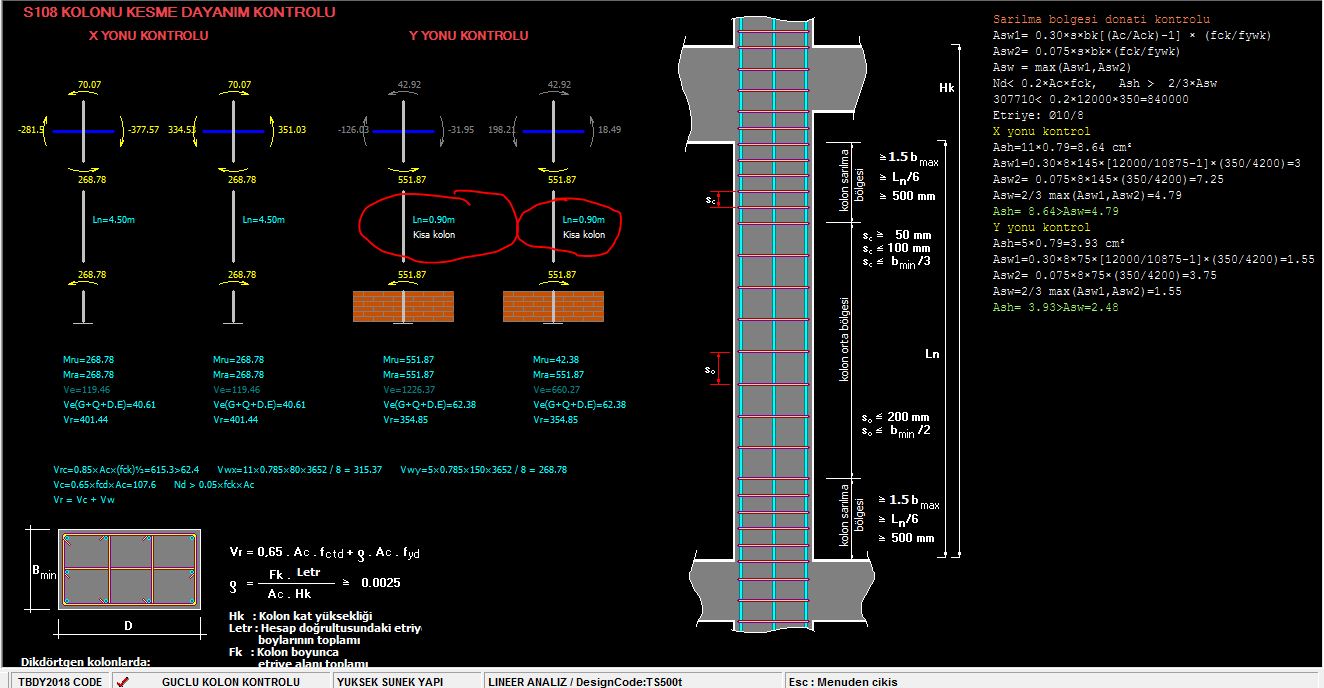Click the X YONU KONTROLU heading
The width and height of the screenshot is (1324, 688).
point(149,36)
